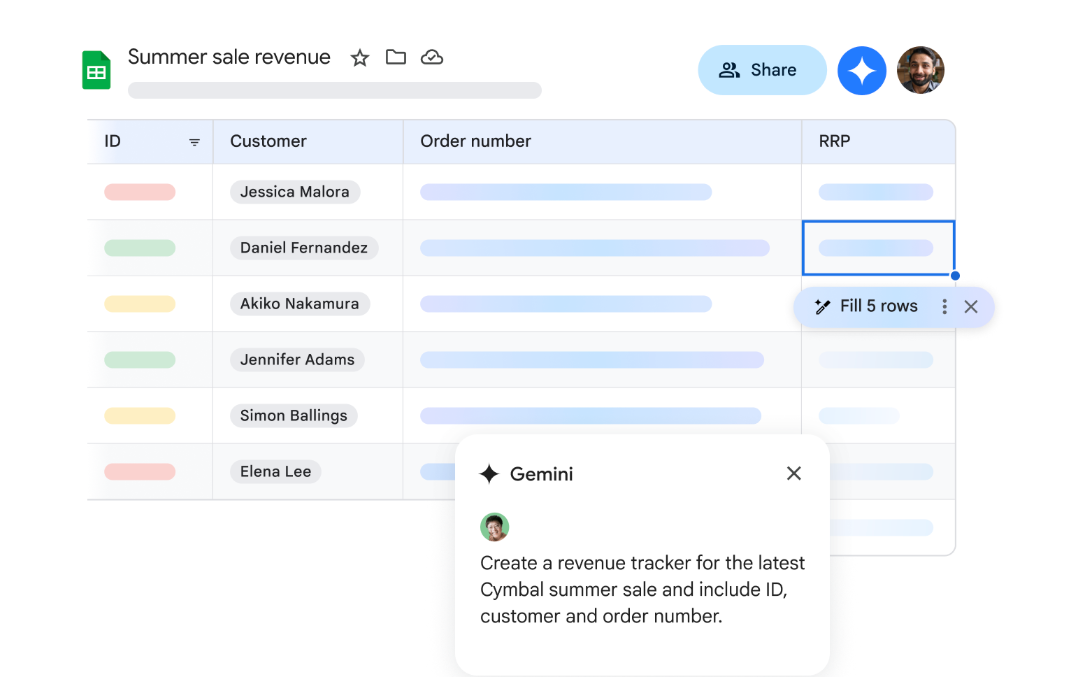Click the Jessica Malora customer chip

click(295, 192)
